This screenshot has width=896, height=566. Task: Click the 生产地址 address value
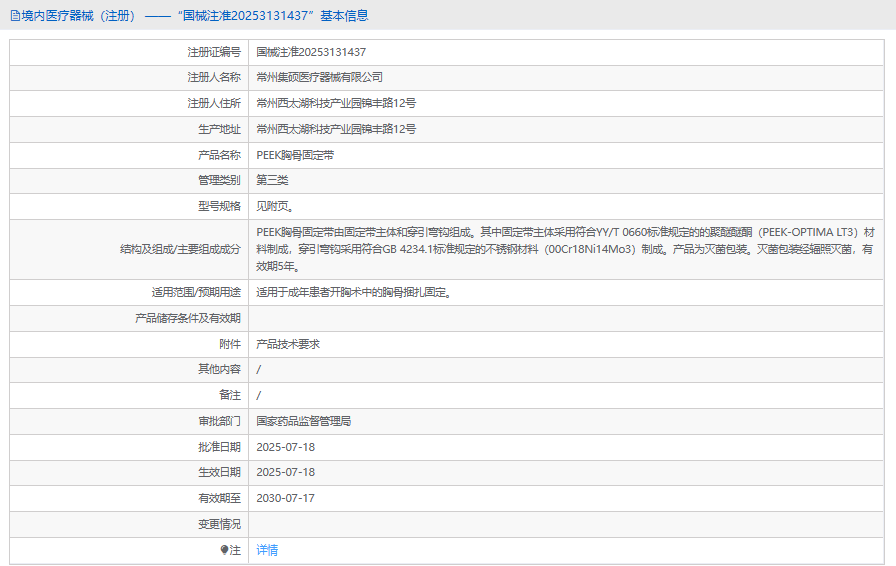click(336, 129)
